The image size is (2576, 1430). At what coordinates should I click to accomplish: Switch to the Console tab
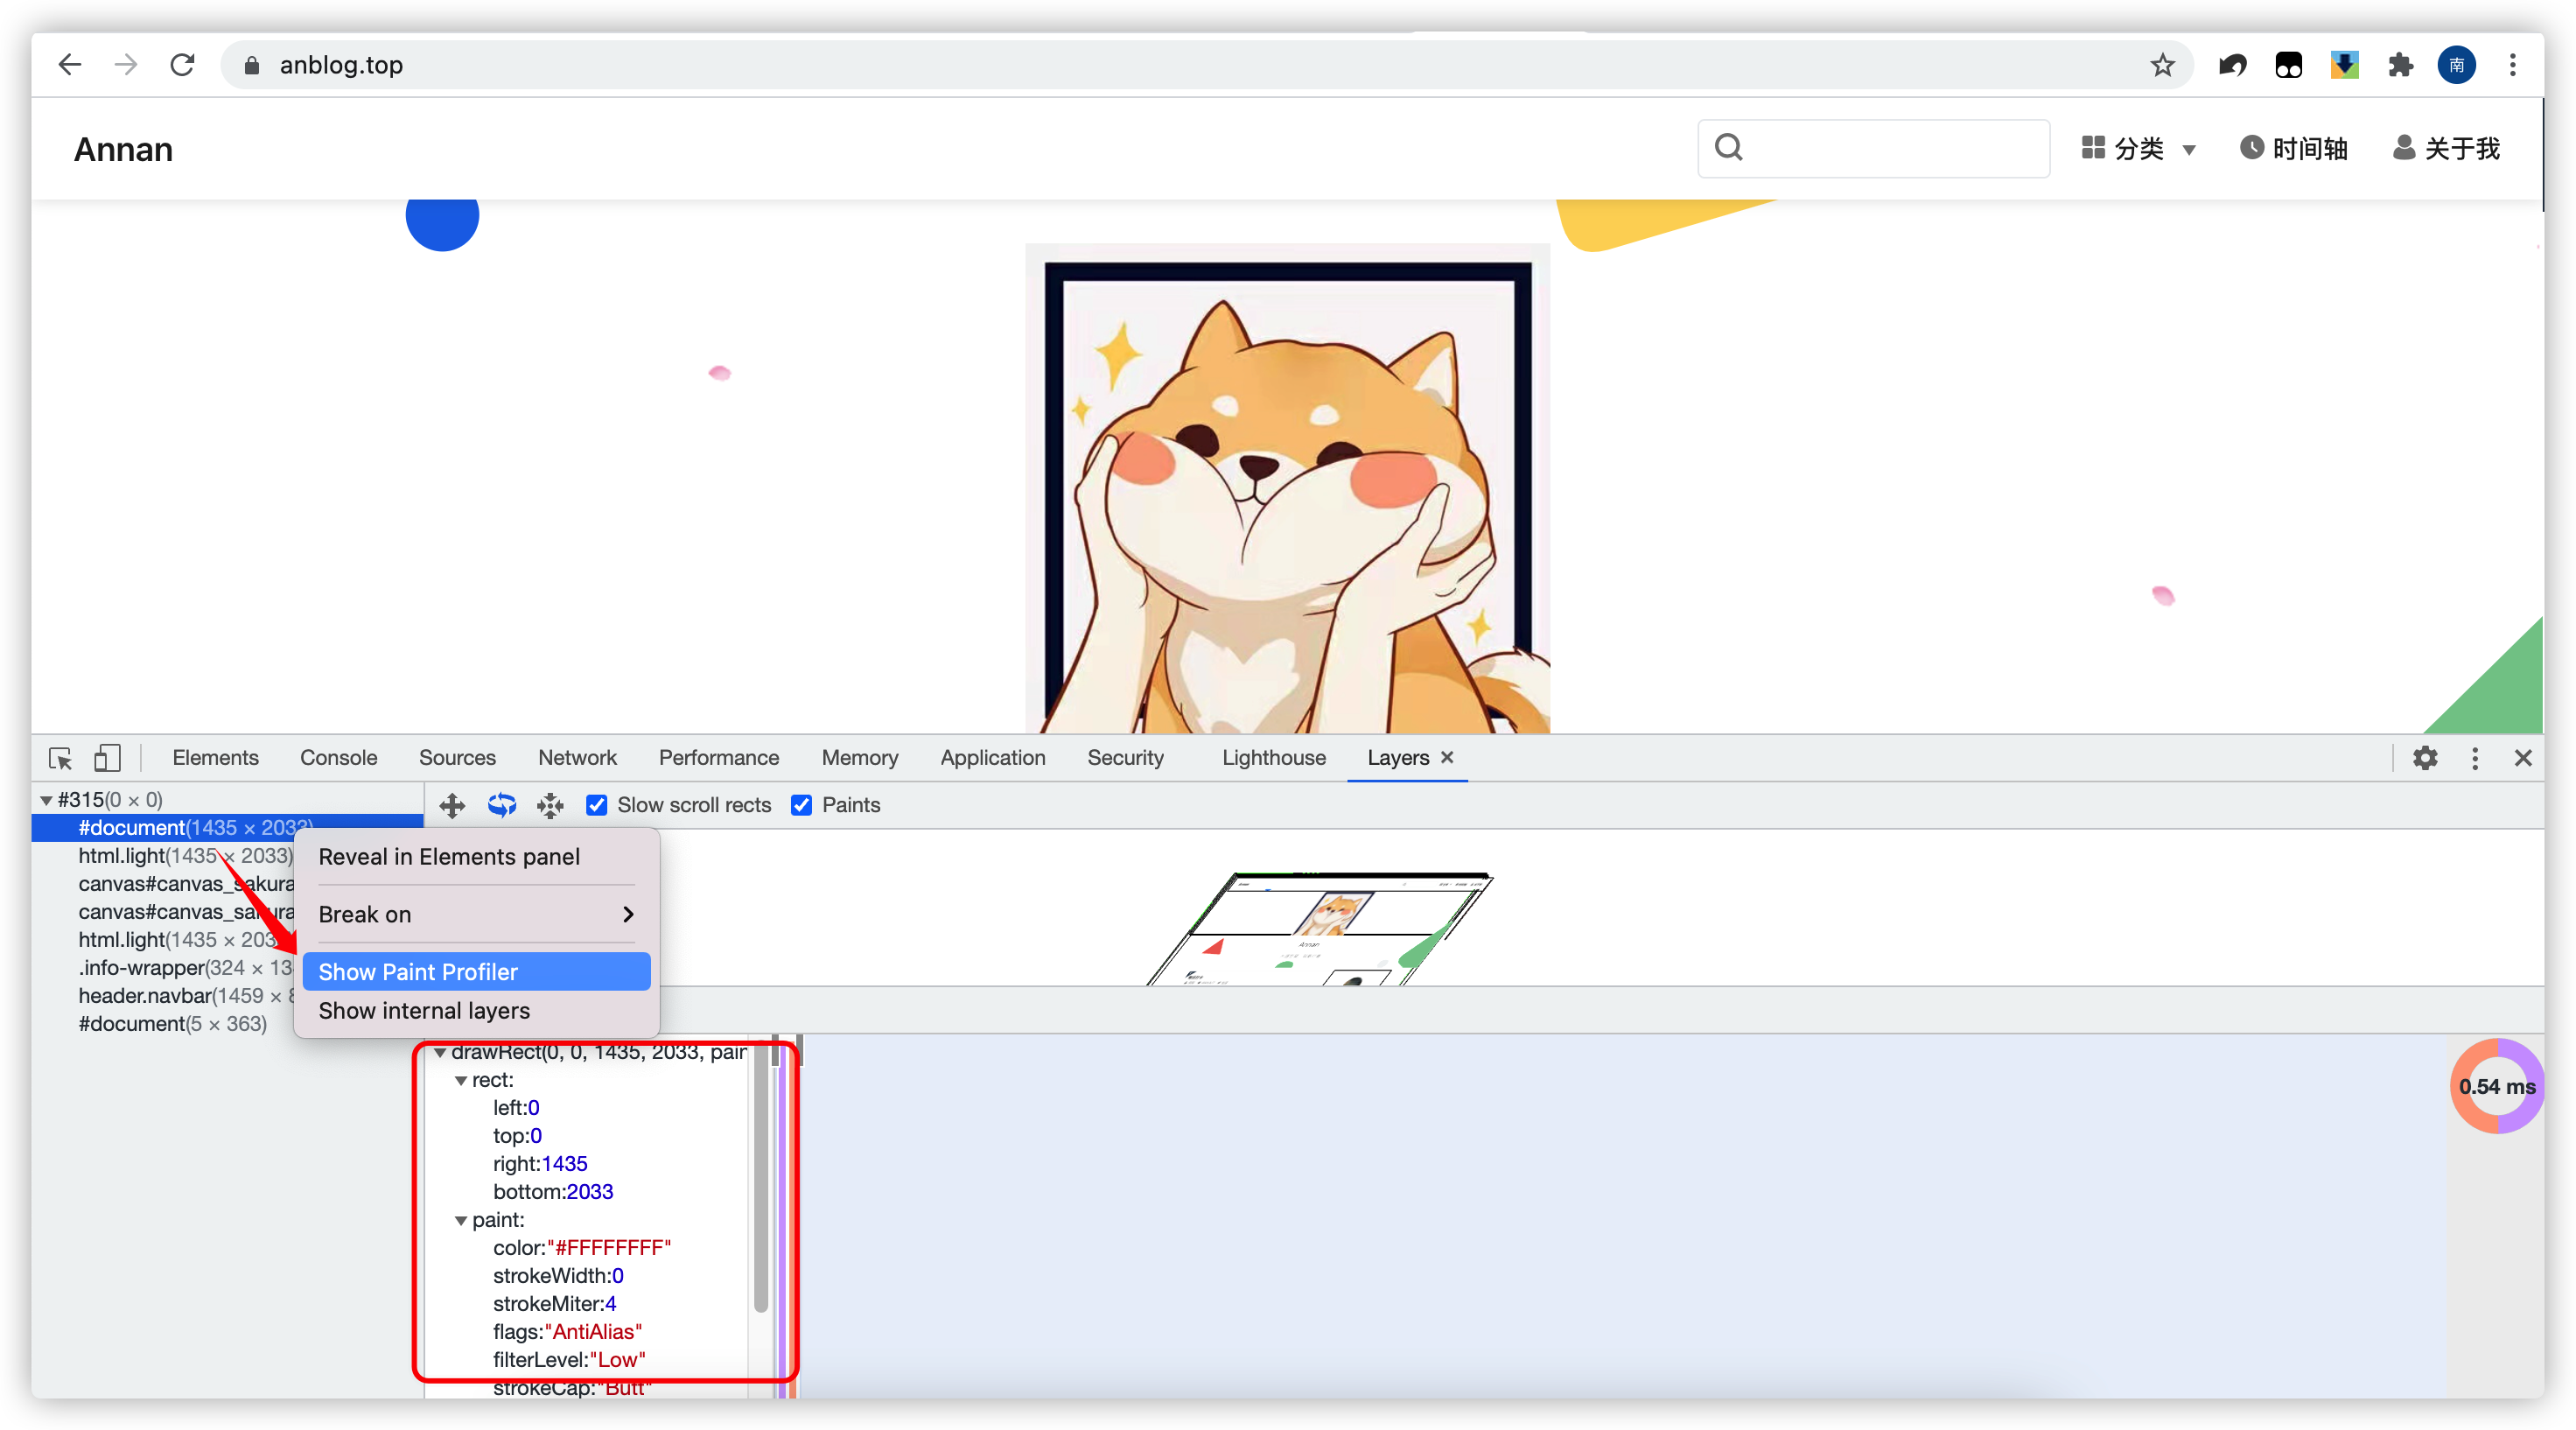tap(338, 758)
